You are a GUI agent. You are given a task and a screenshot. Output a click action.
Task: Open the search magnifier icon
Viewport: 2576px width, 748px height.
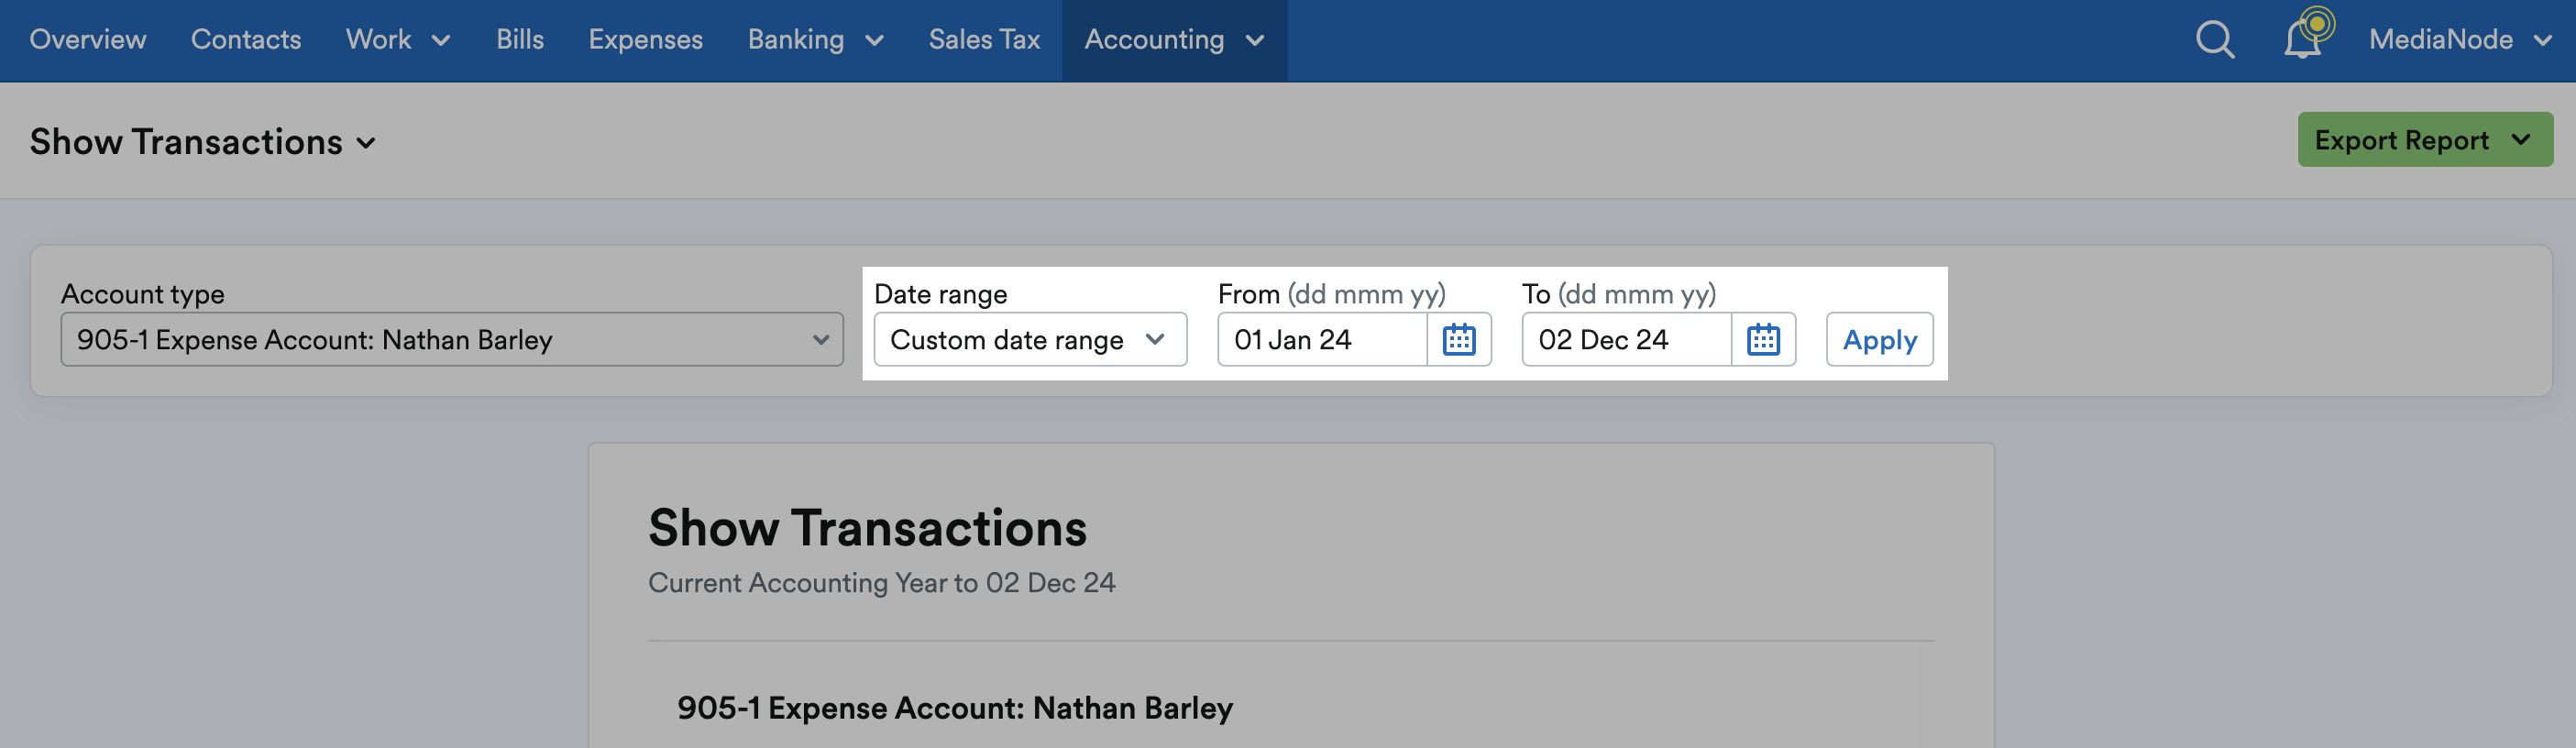click(x=2214, y=40)
